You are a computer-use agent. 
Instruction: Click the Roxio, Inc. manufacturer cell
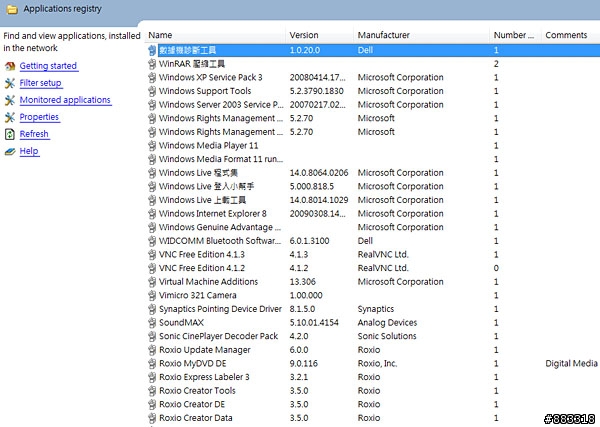(377, 364)
